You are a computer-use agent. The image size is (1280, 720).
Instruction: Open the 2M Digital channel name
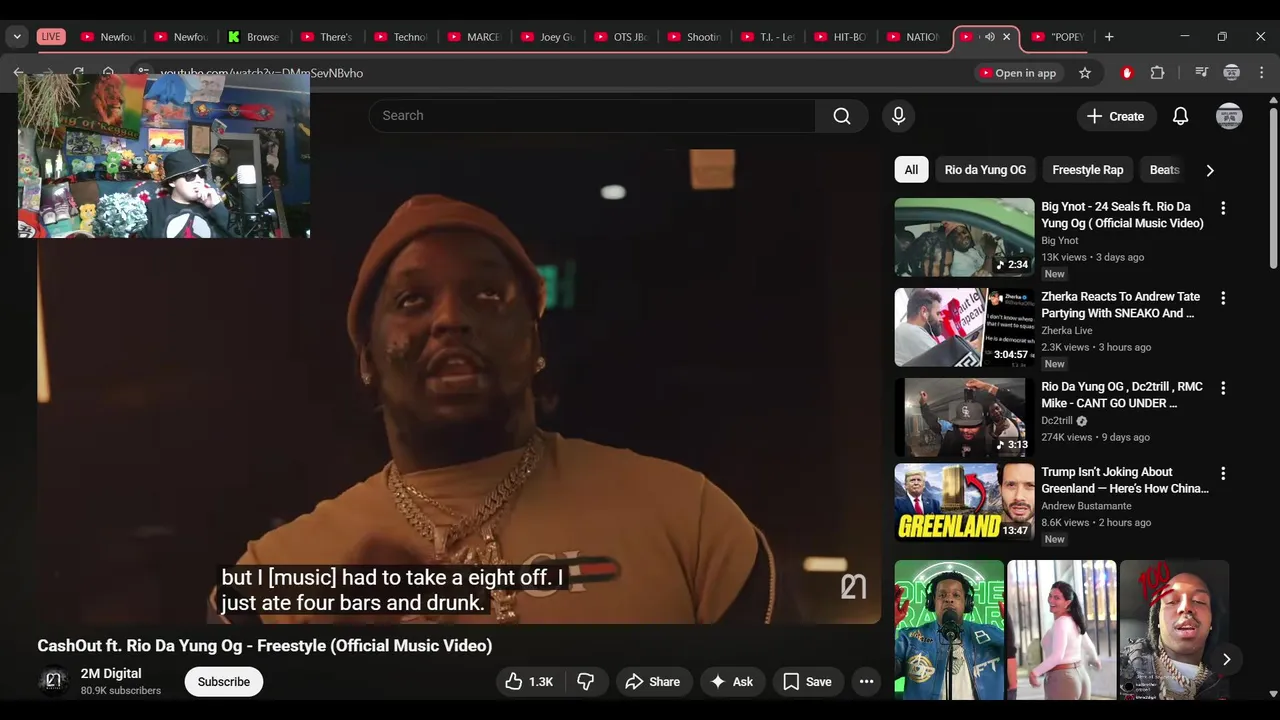[111, 674]
